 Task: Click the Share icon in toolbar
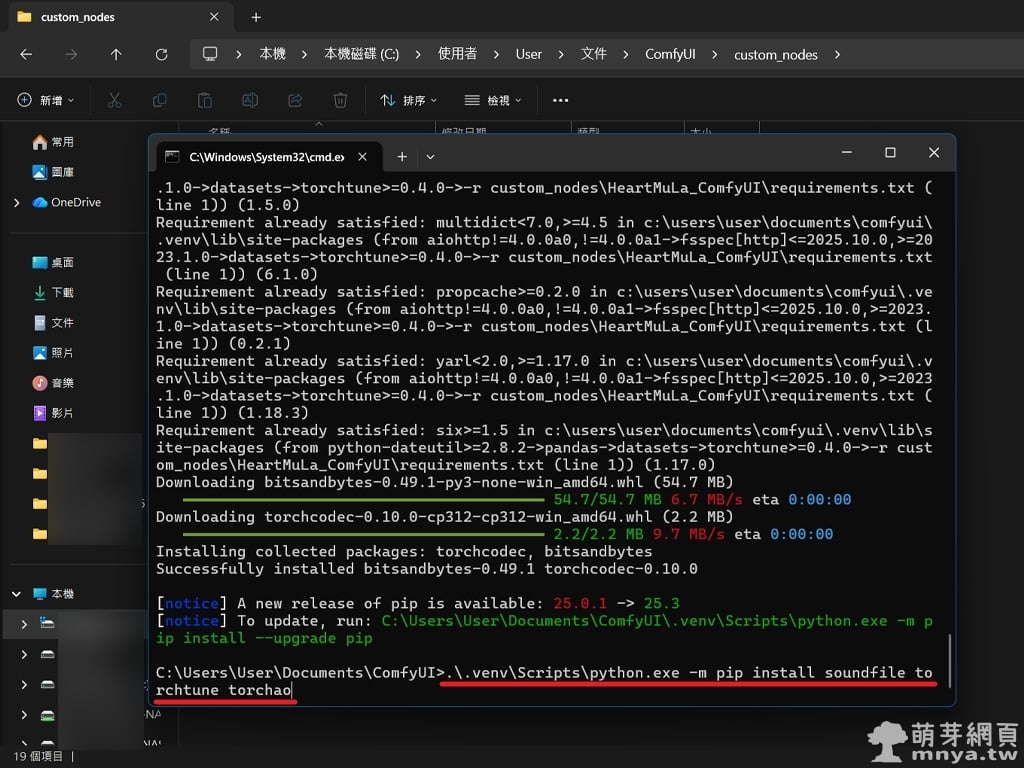click(x=295, y=100)
